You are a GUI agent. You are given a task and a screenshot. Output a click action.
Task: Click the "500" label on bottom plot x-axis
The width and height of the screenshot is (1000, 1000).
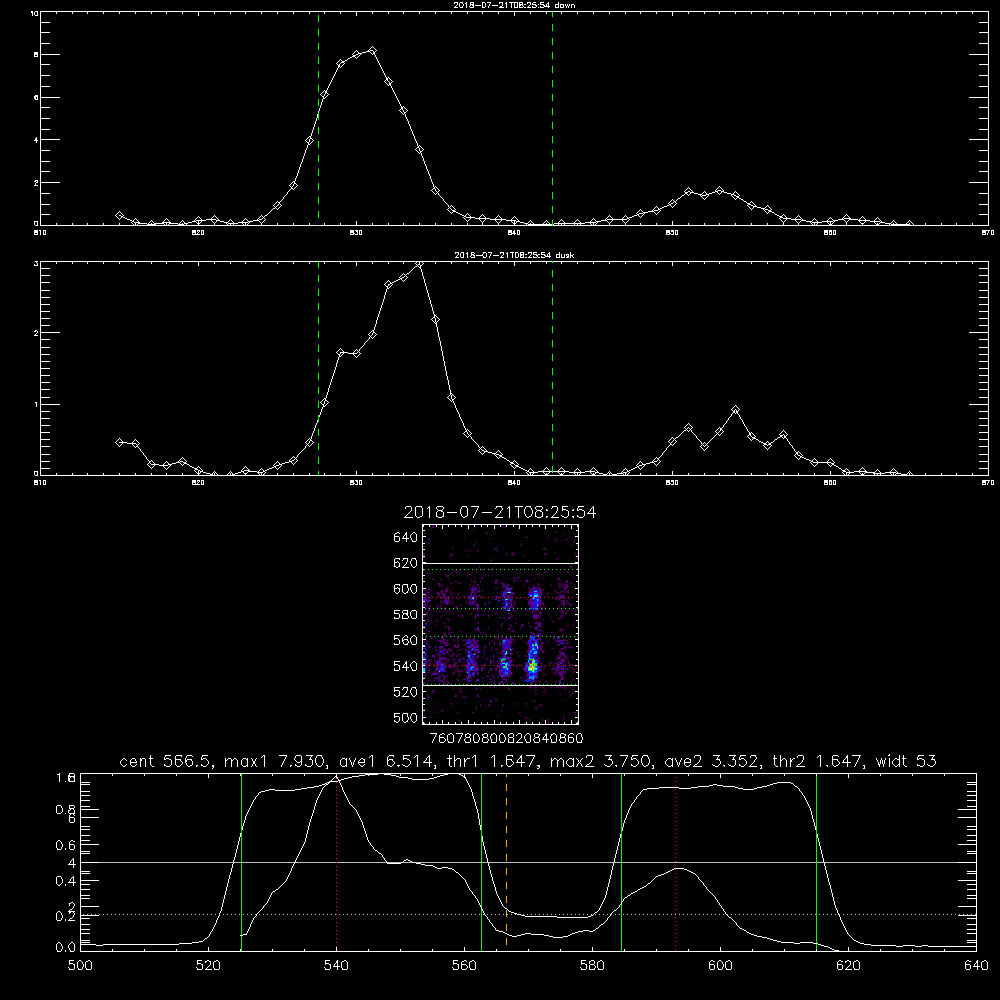click(x=80, y=966)
